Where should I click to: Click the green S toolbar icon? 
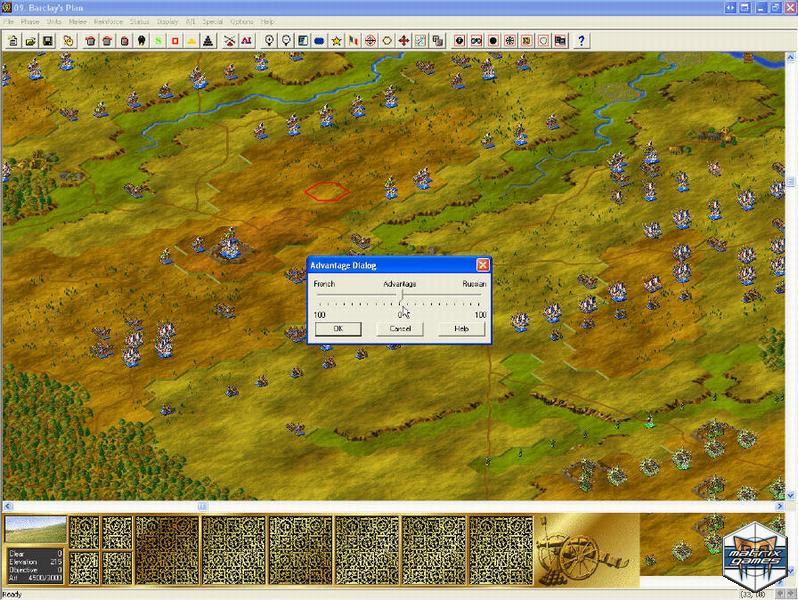coord(158,41)
